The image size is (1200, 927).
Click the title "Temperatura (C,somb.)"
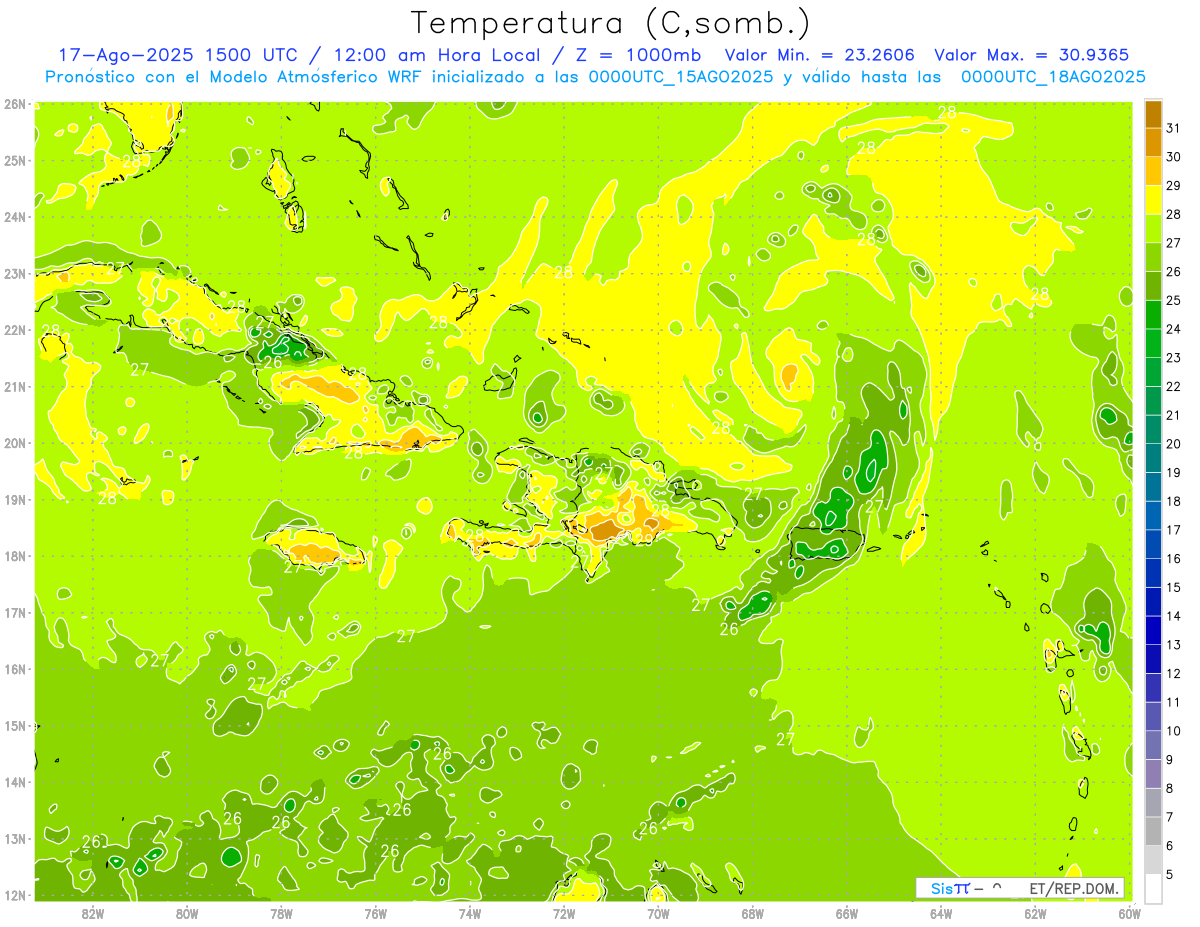click(611, 23)
